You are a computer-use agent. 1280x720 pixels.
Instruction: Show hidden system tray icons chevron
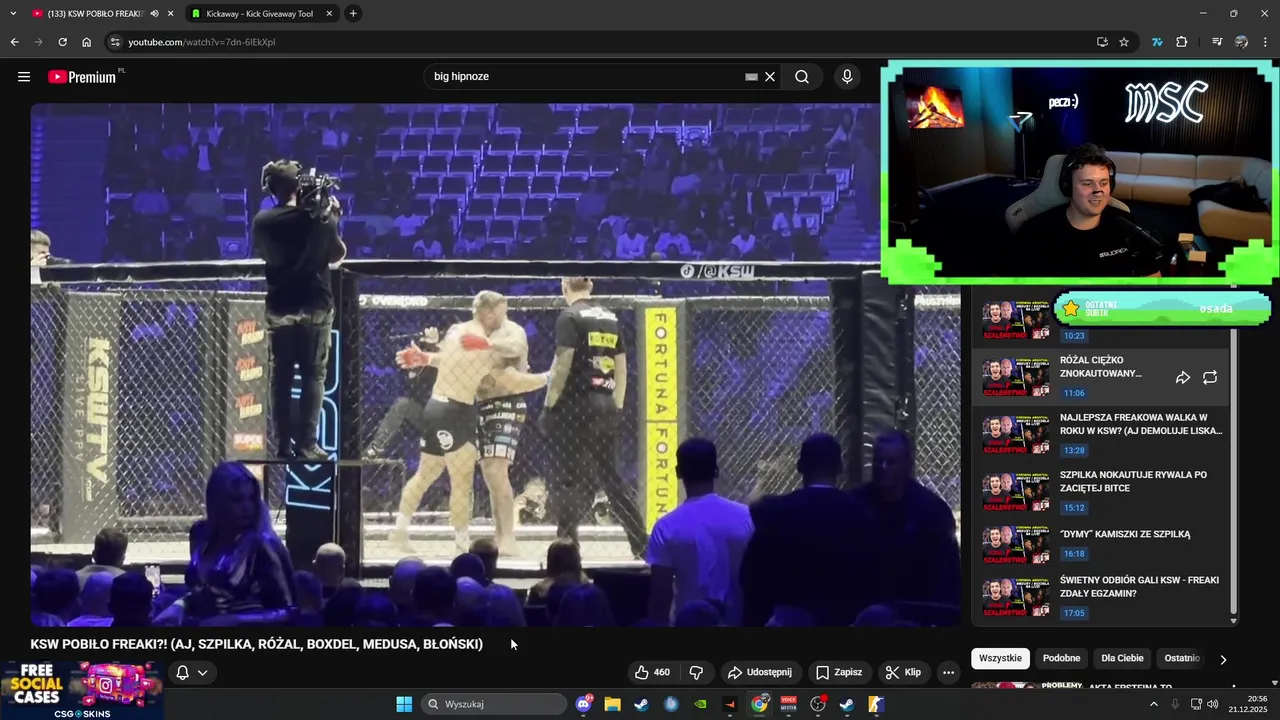(x=1153, y=704)
